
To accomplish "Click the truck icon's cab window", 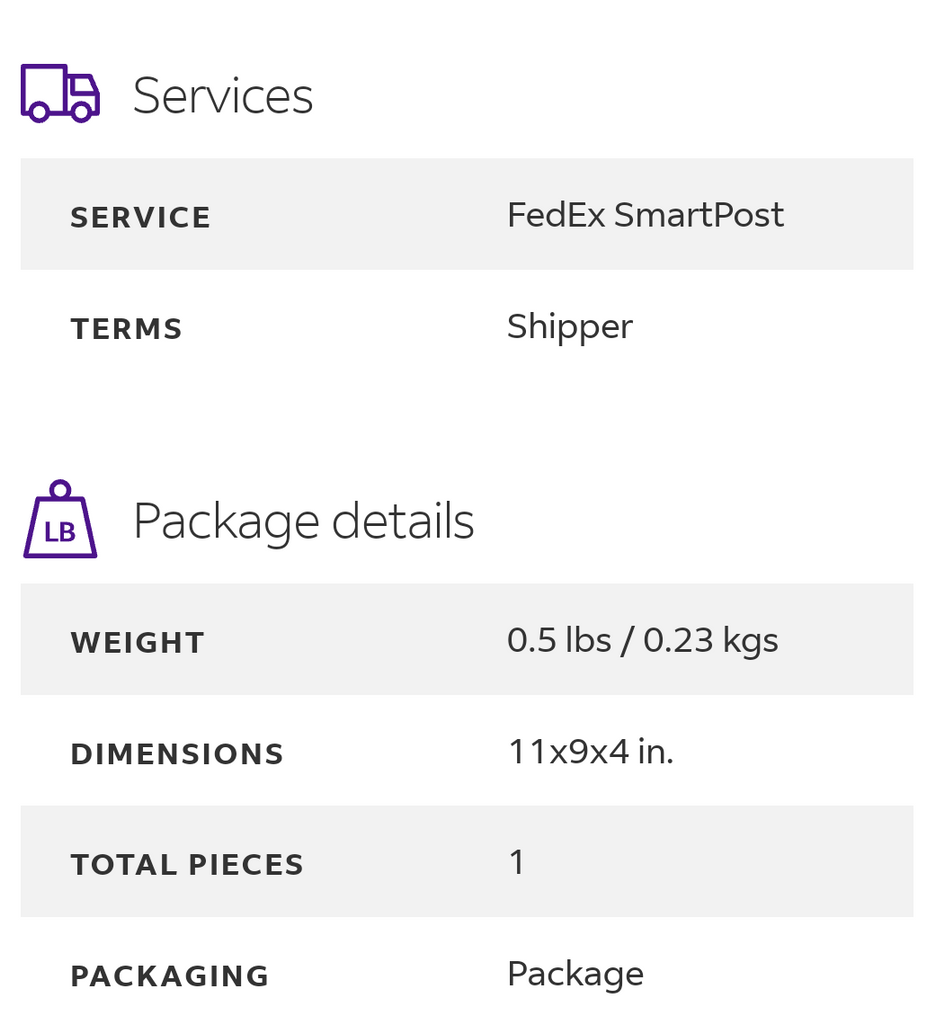I will coord(82,87).
